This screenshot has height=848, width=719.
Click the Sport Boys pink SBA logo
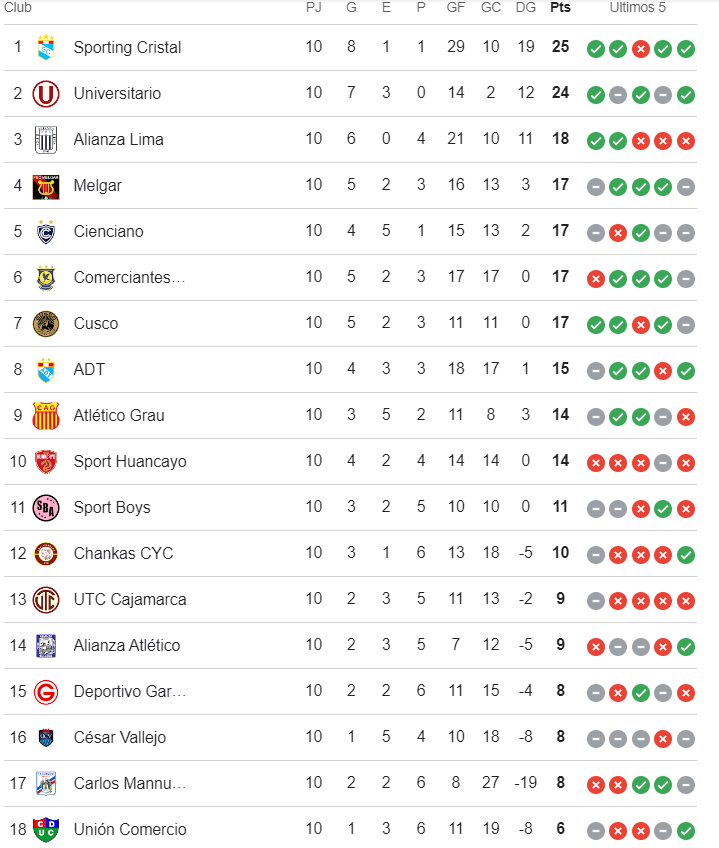click(45, 507)
